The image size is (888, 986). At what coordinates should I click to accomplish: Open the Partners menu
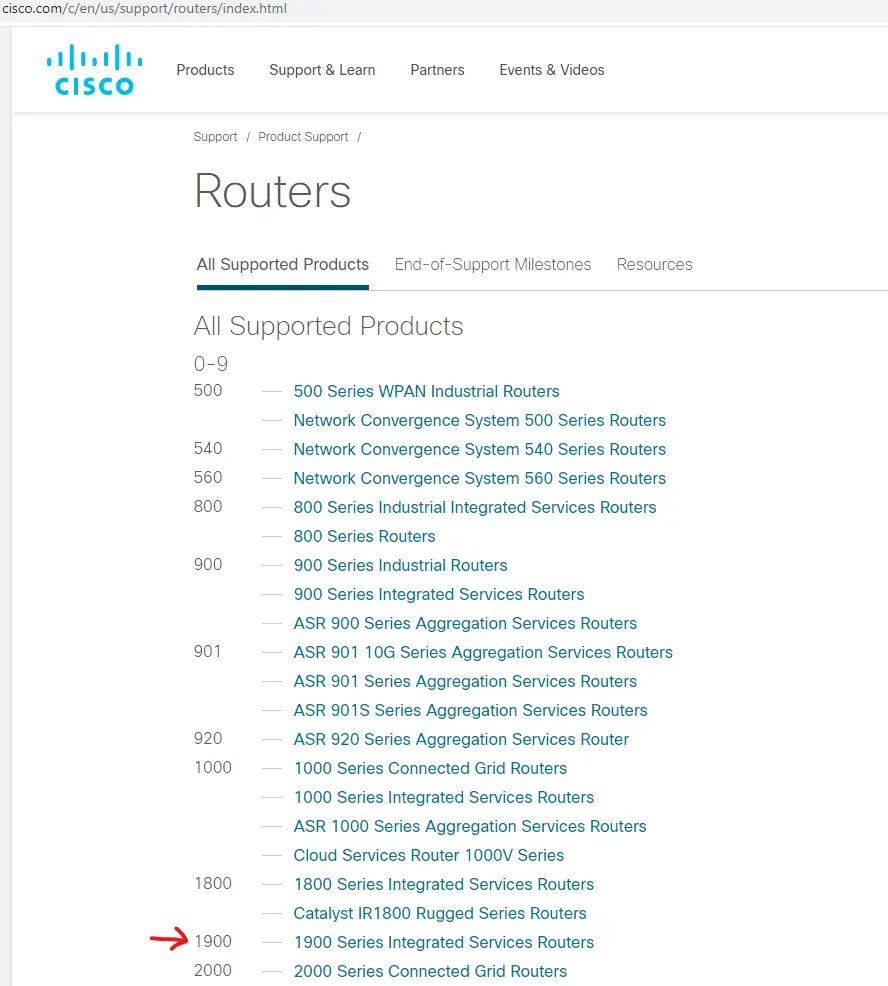pos(437,70)
